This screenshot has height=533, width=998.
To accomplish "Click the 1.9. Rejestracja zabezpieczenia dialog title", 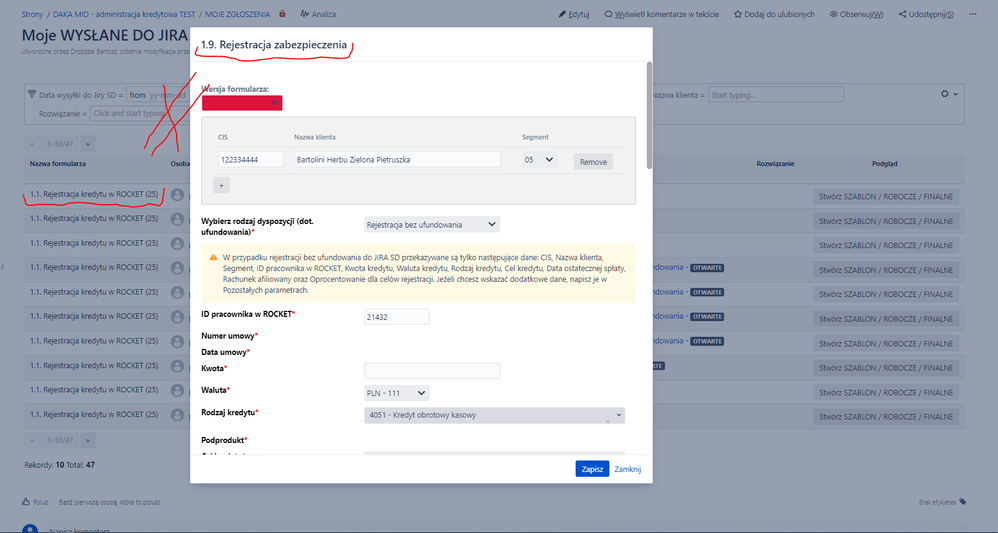I will [274, 45].
